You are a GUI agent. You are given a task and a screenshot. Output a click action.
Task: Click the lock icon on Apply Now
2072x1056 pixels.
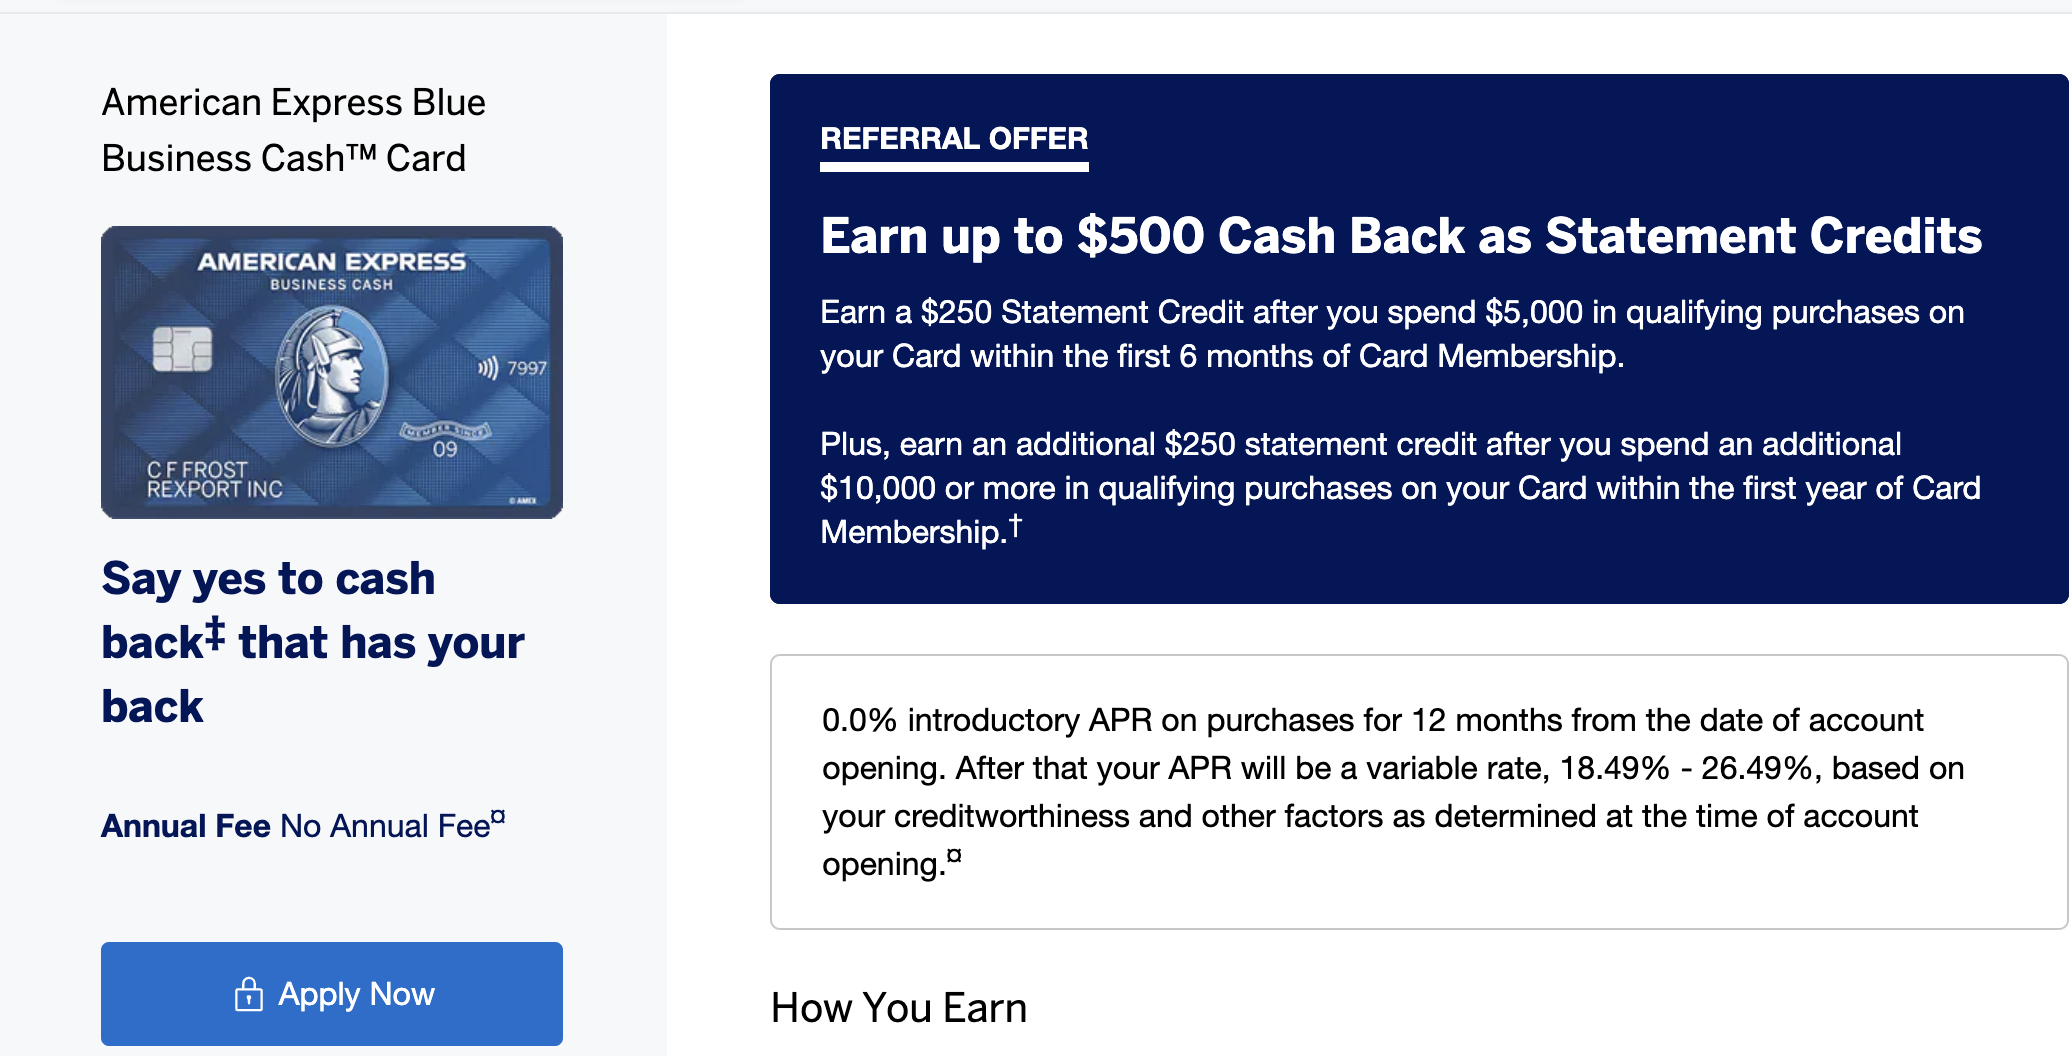[248, 994]
